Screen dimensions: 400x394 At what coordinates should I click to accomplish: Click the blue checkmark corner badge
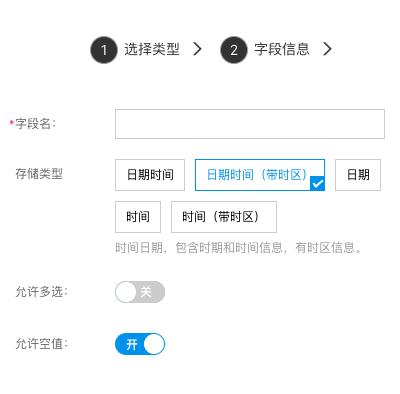point(318,184)
